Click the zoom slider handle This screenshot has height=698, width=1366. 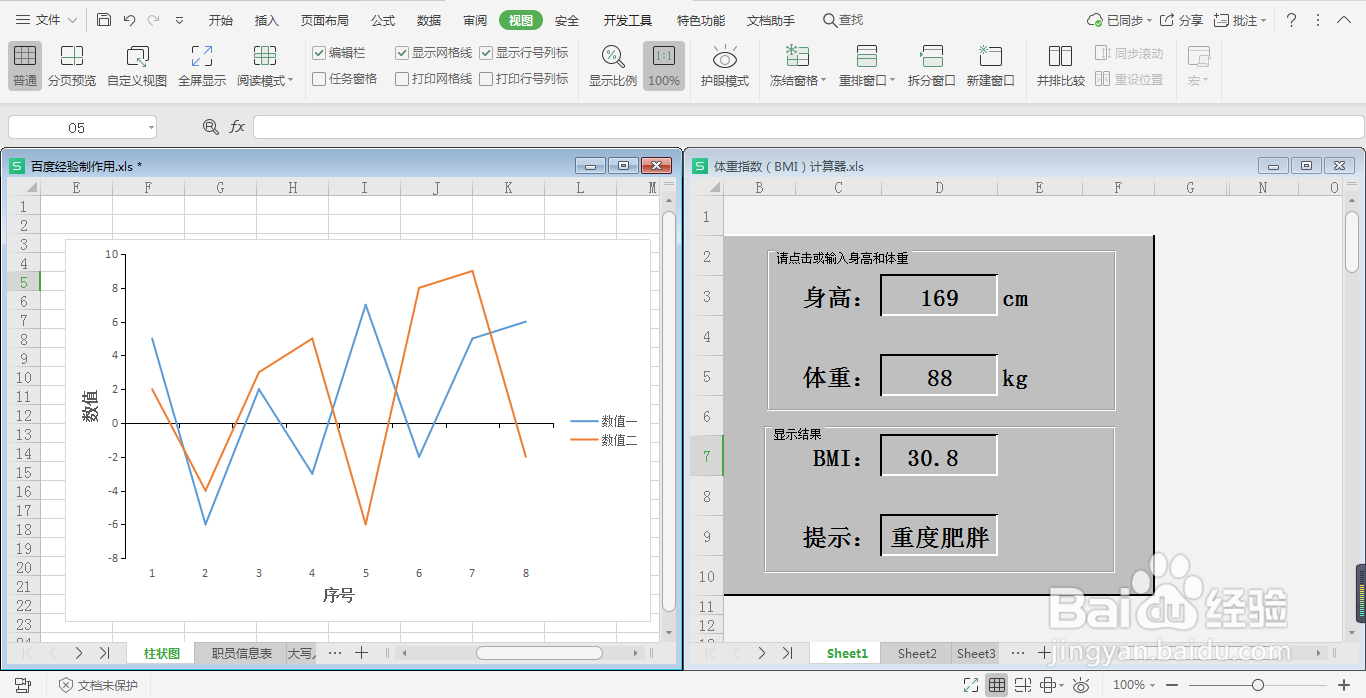[x=1258, y=685]
